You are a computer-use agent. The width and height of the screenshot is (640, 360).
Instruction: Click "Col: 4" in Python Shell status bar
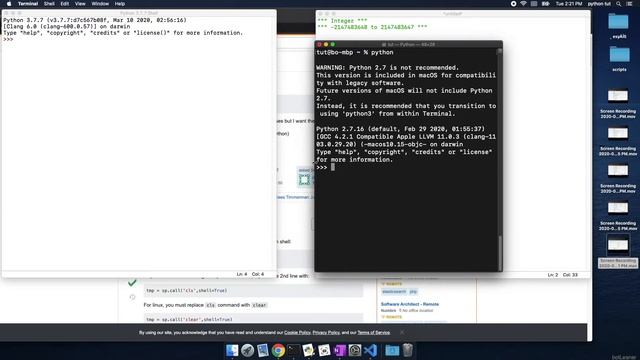coord(258,274)
